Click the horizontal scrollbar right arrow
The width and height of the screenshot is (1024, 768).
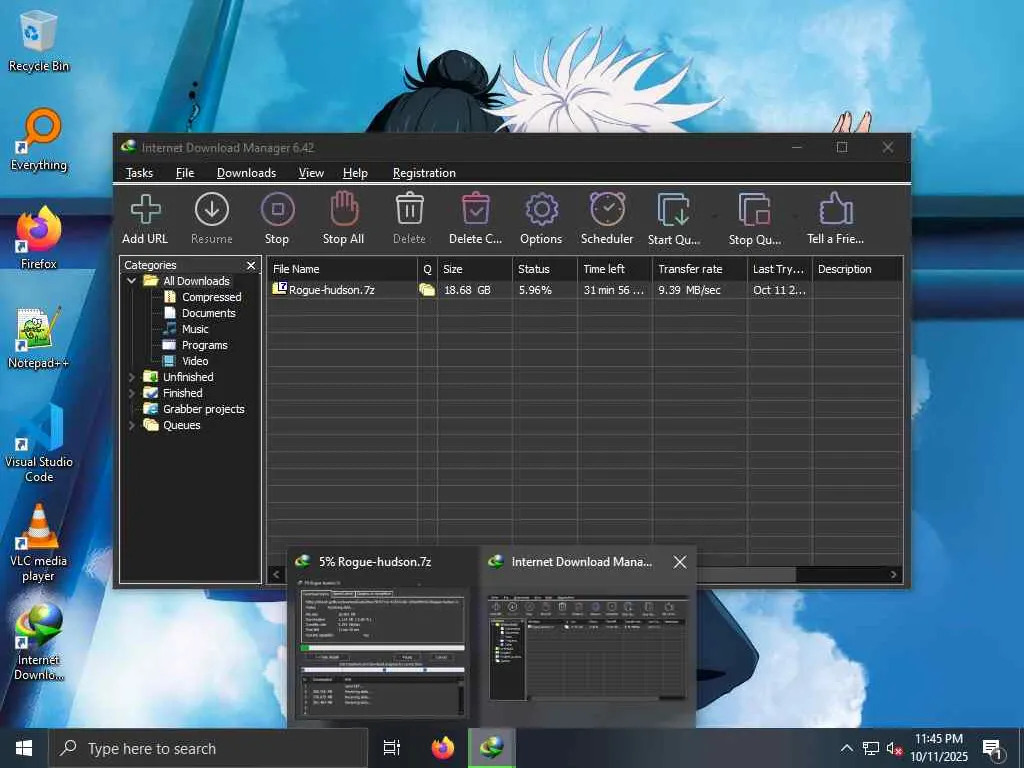[x=893, y=575]
